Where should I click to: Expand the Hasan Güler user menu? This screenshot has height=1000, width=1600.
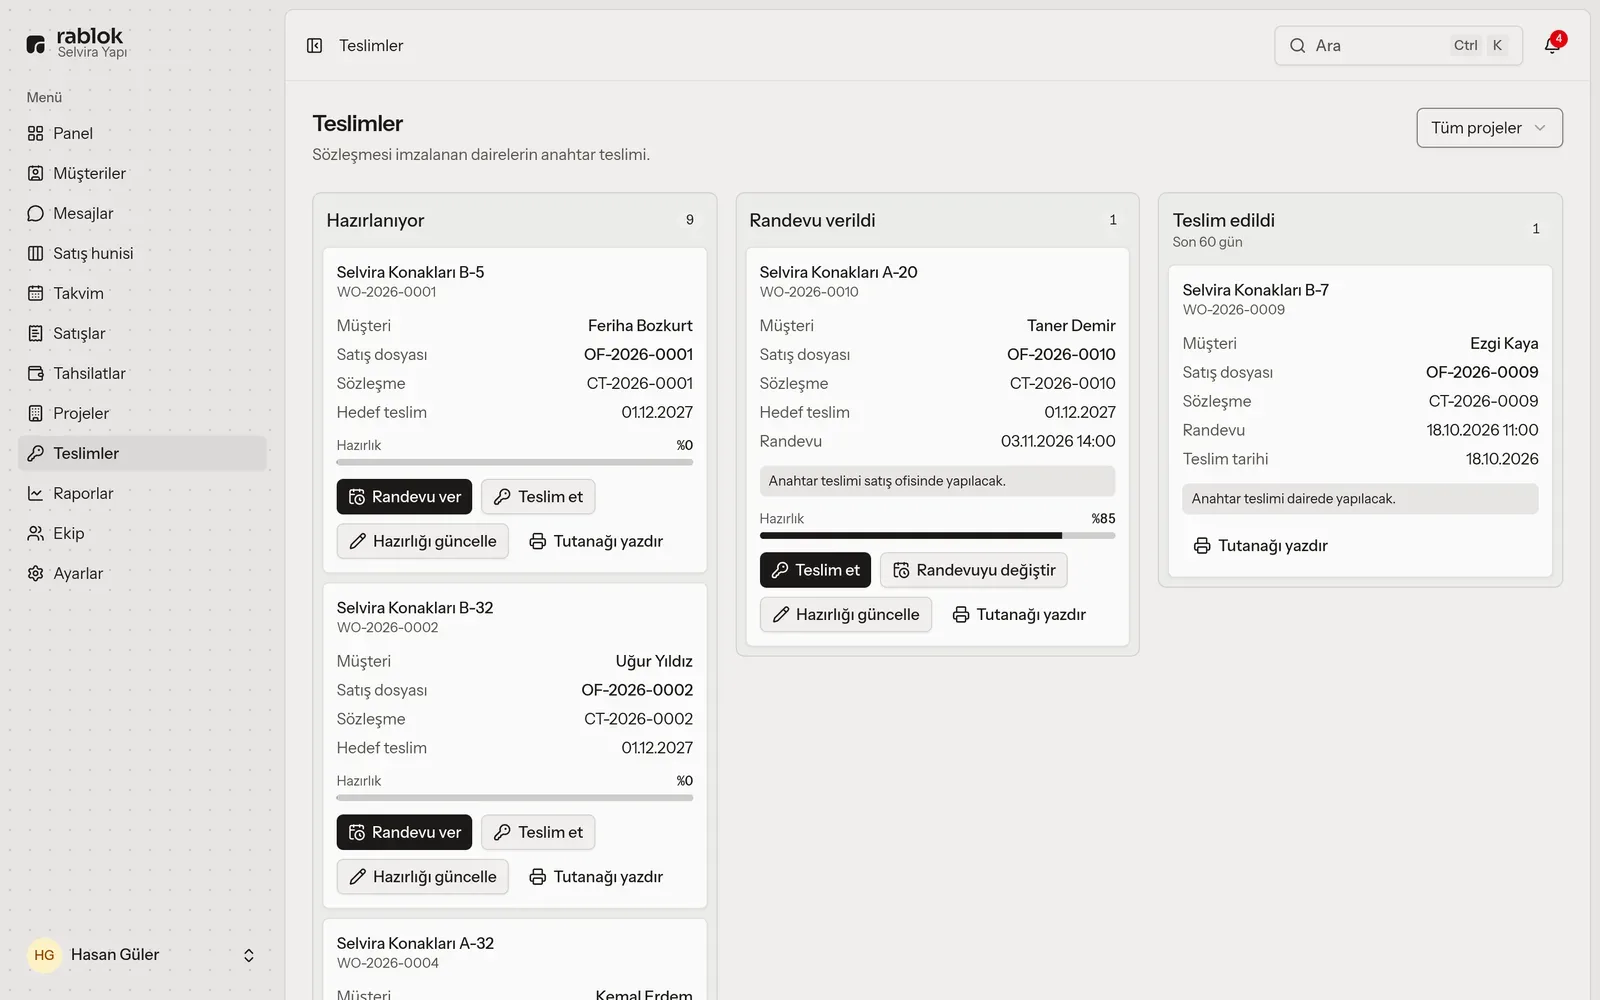click(x=142, y=955)
